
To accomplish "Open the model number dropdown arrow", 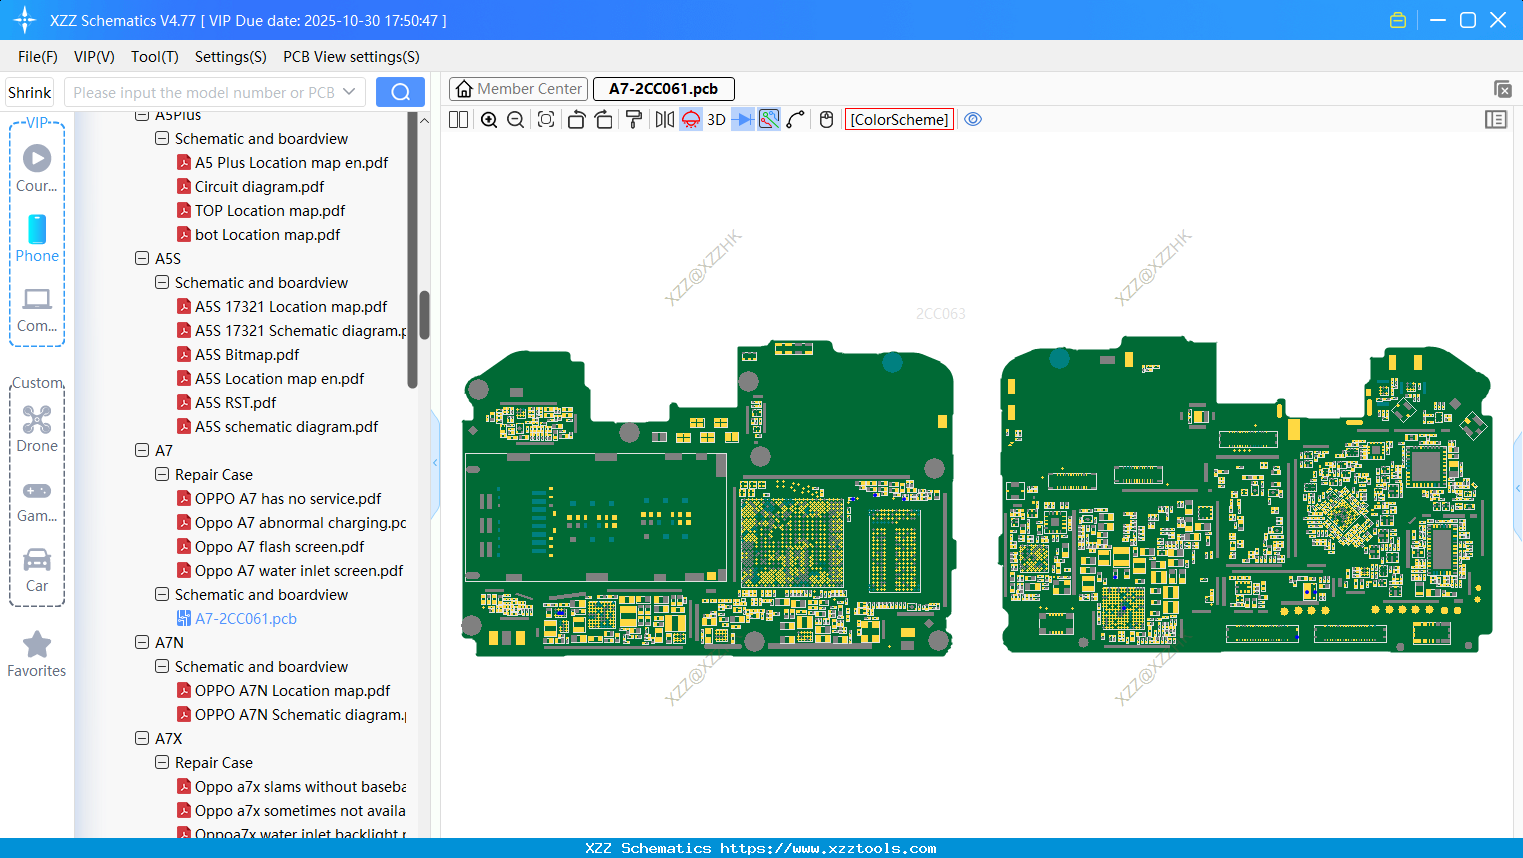I will point(349,92).
